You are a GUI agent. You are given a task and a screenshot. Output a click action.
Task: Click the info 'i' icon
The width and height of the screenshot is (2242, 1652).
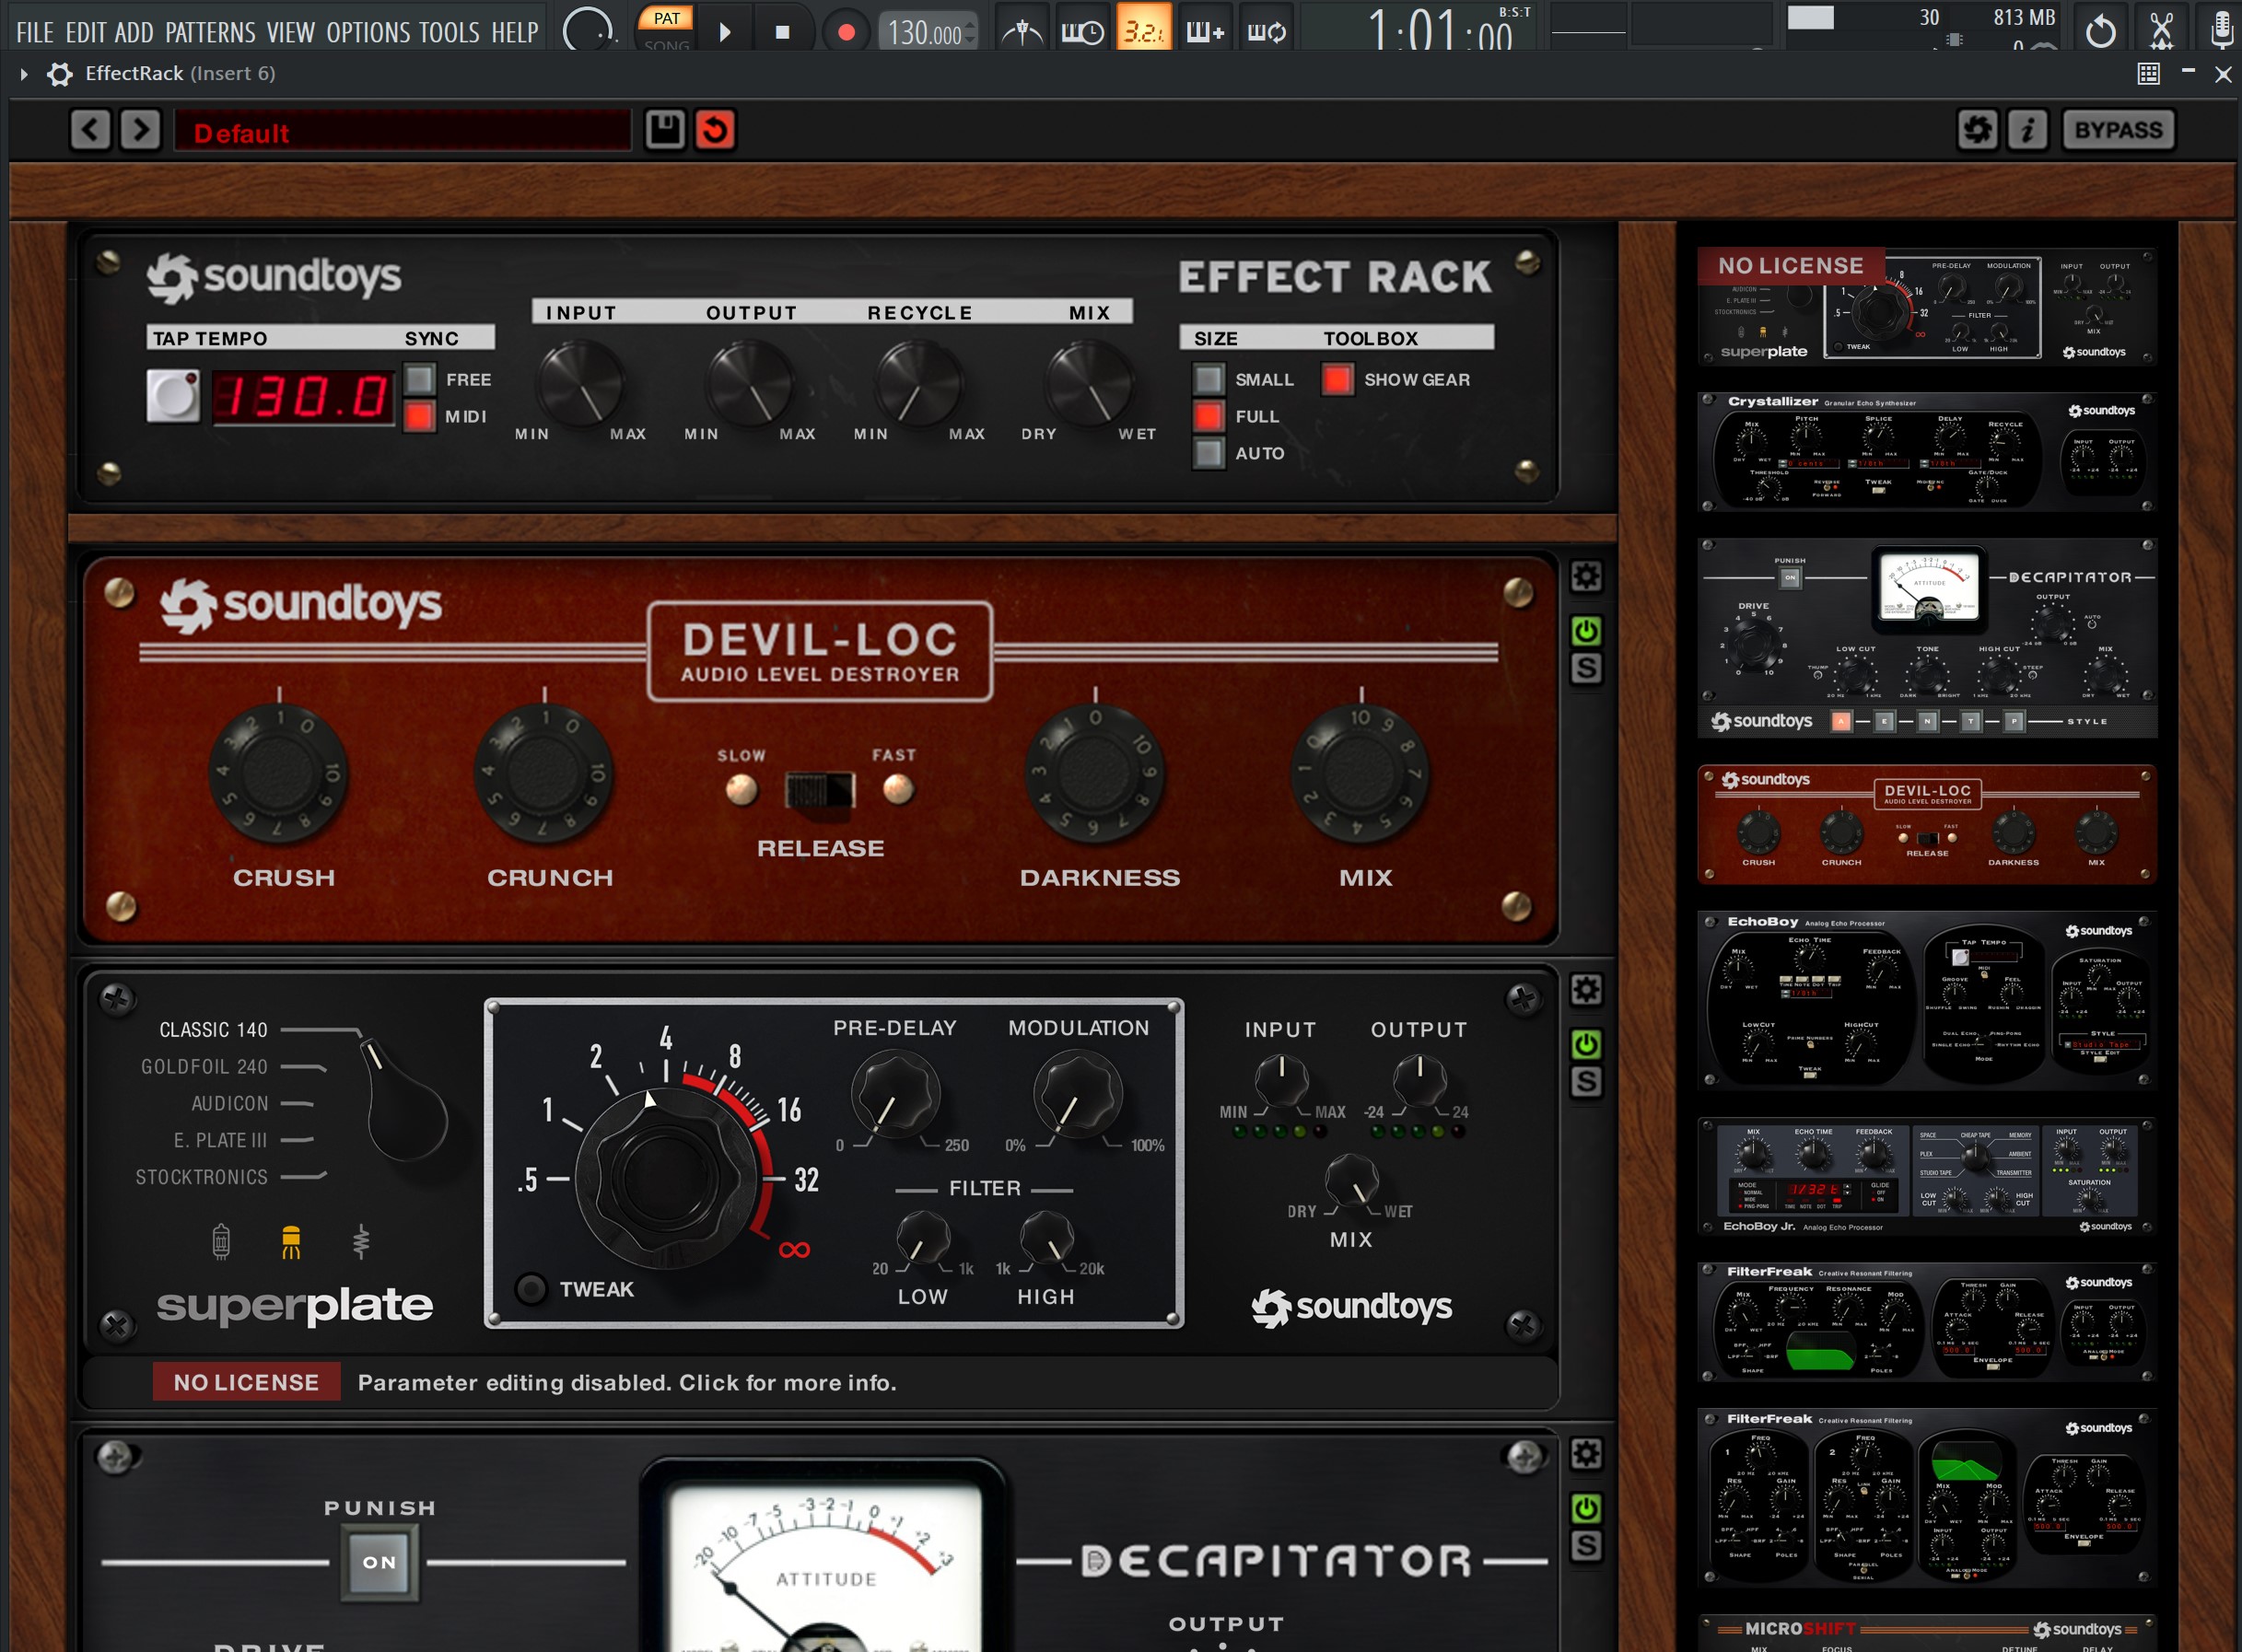tap(2028, 130)
